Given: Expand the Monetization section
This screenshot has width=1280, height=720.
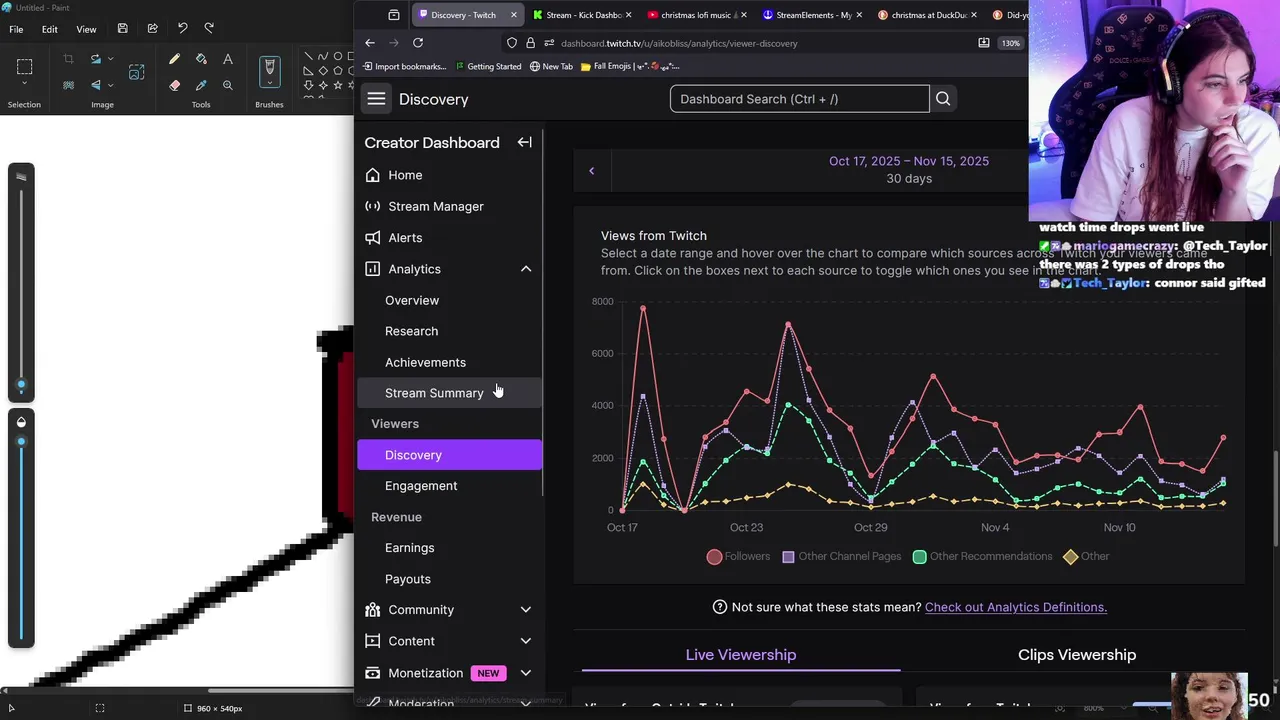Looking at the screenshot, I should pyautogui.click(x=526, y=673).
